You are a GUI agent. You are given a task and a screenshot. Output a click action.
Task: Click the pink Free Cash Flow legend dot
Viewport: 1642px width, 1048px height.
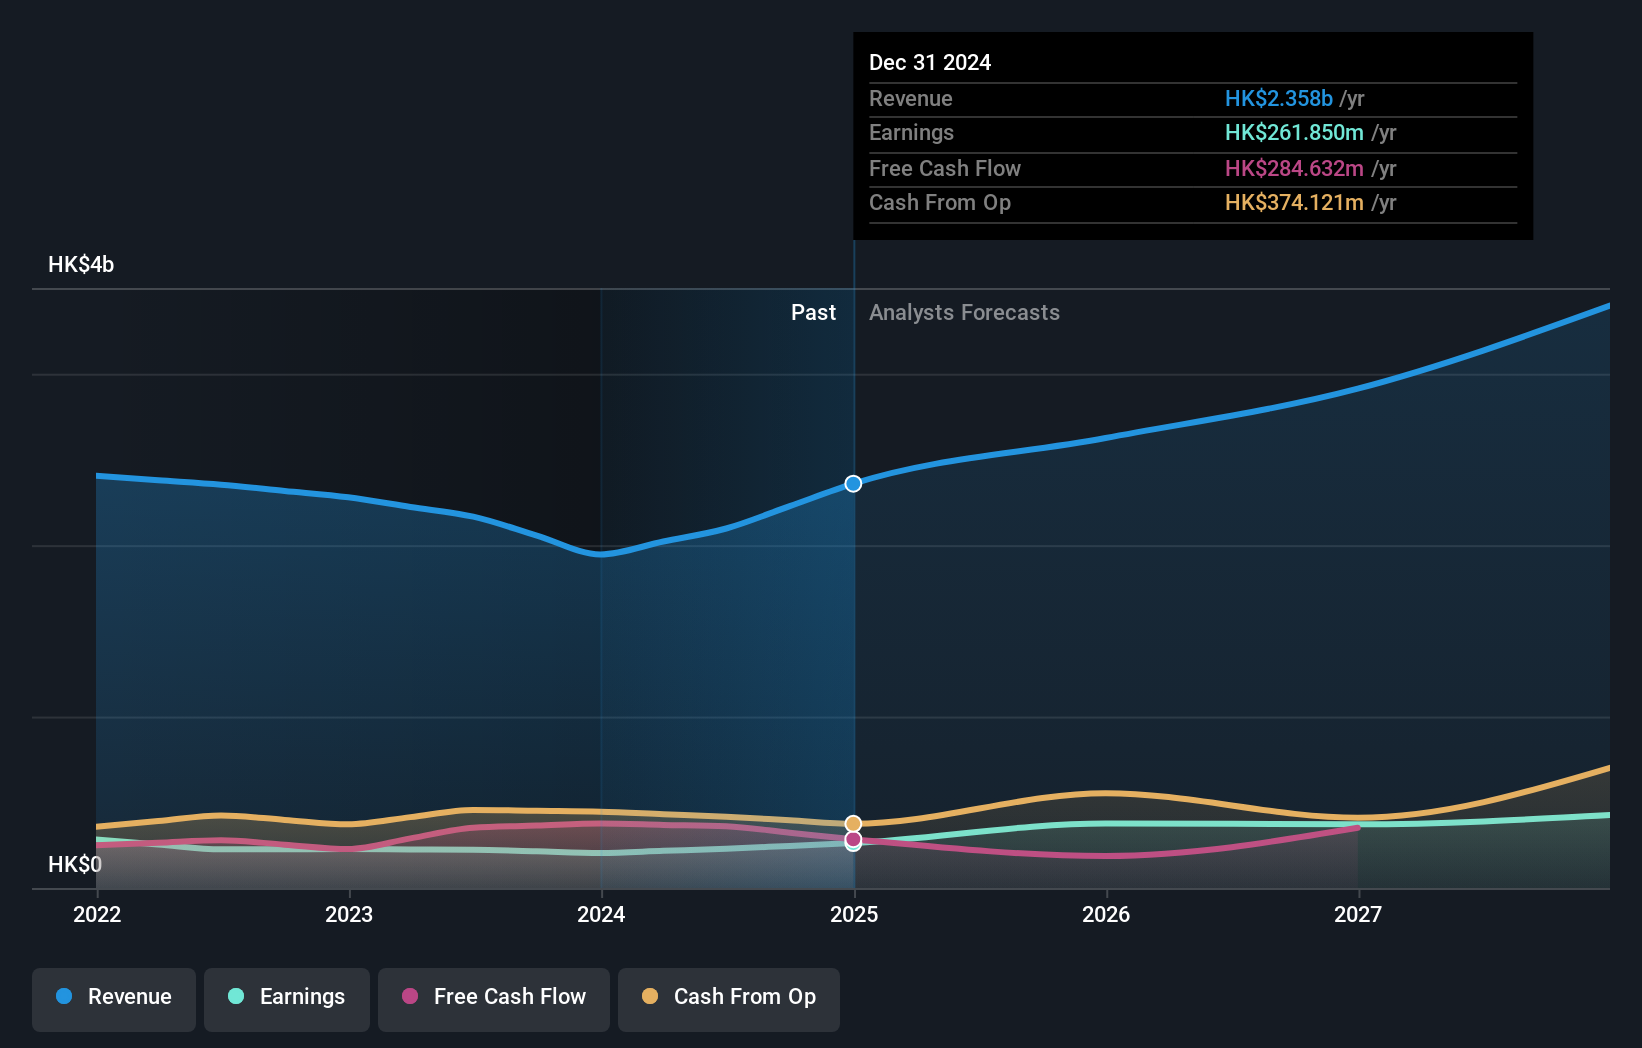[x=410, y=996]
